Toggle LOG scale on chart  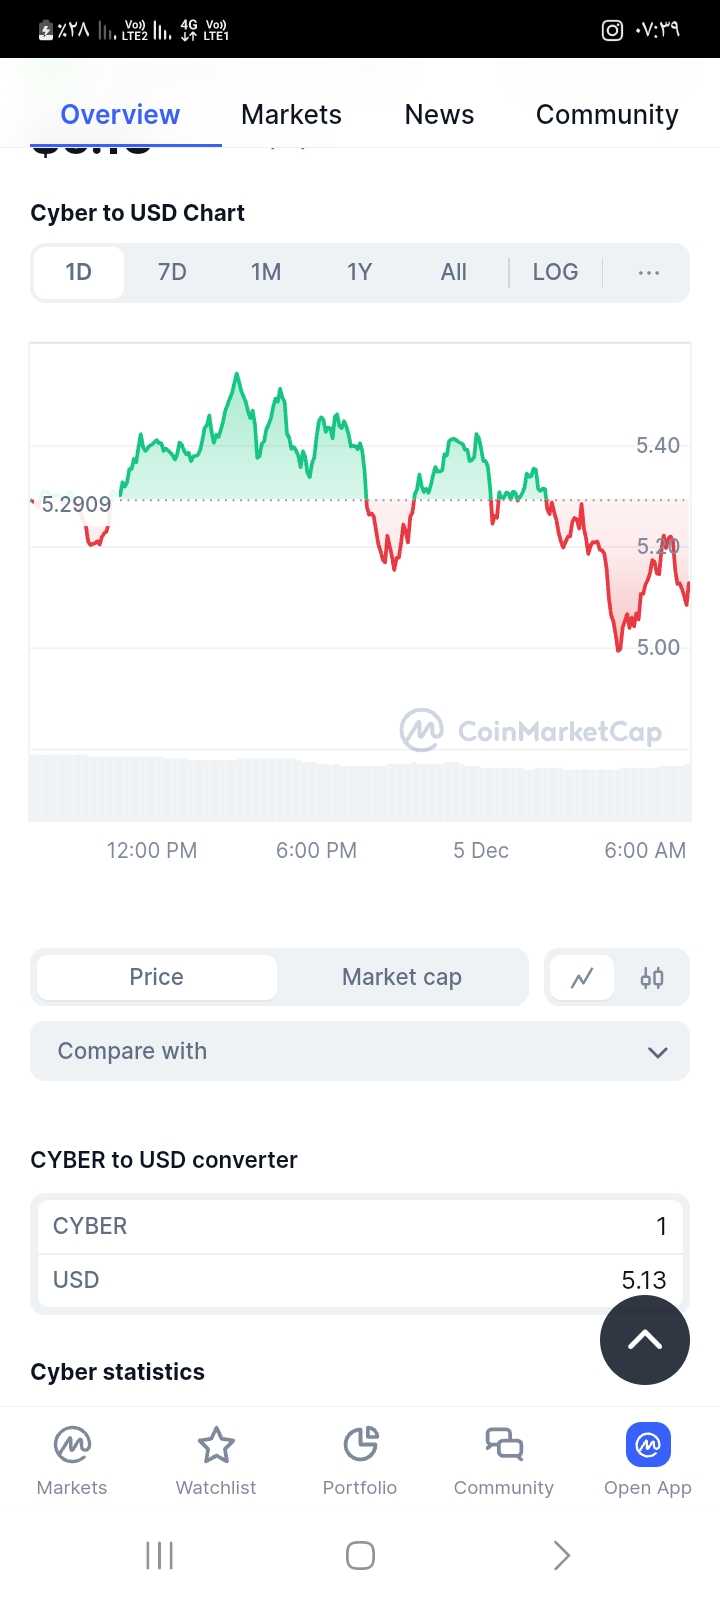click(x=555, y=272)
